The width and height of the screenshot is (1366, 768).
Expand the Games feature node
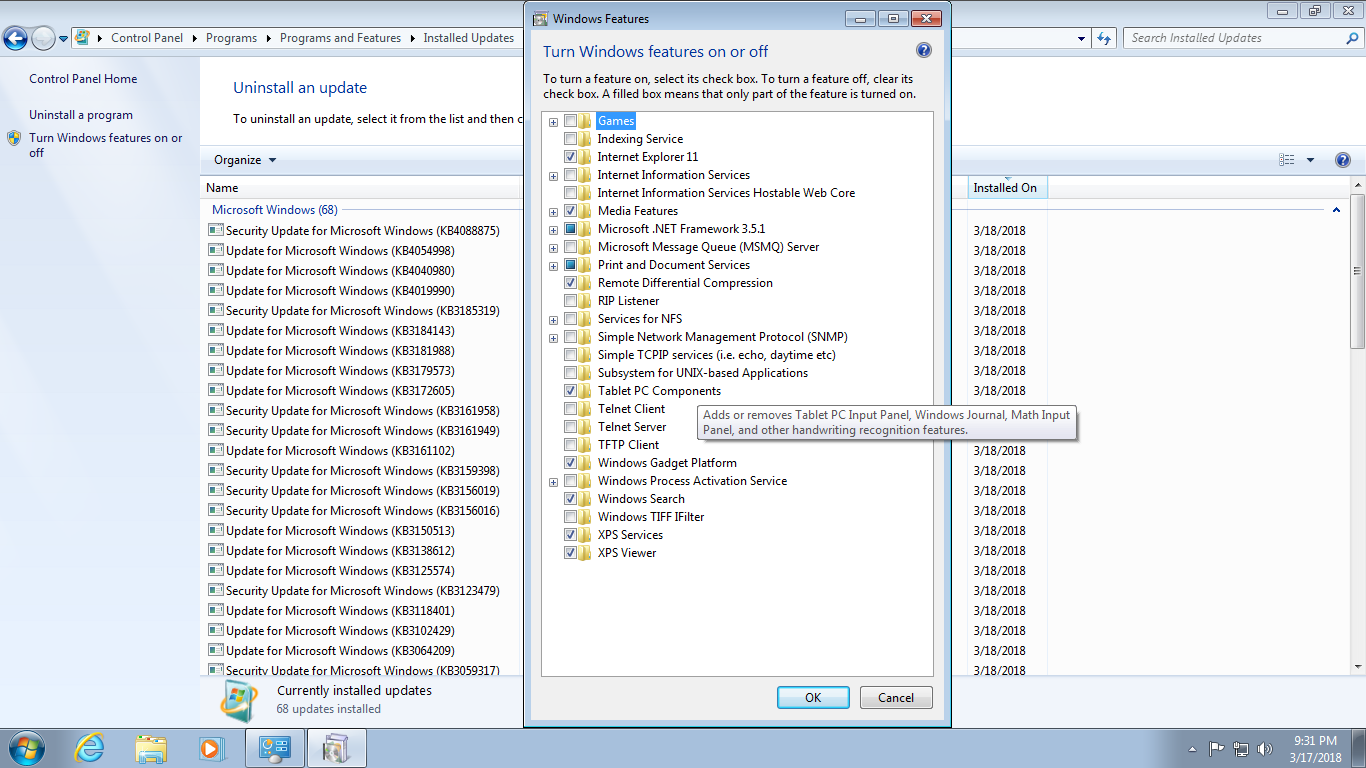(553, 122)
